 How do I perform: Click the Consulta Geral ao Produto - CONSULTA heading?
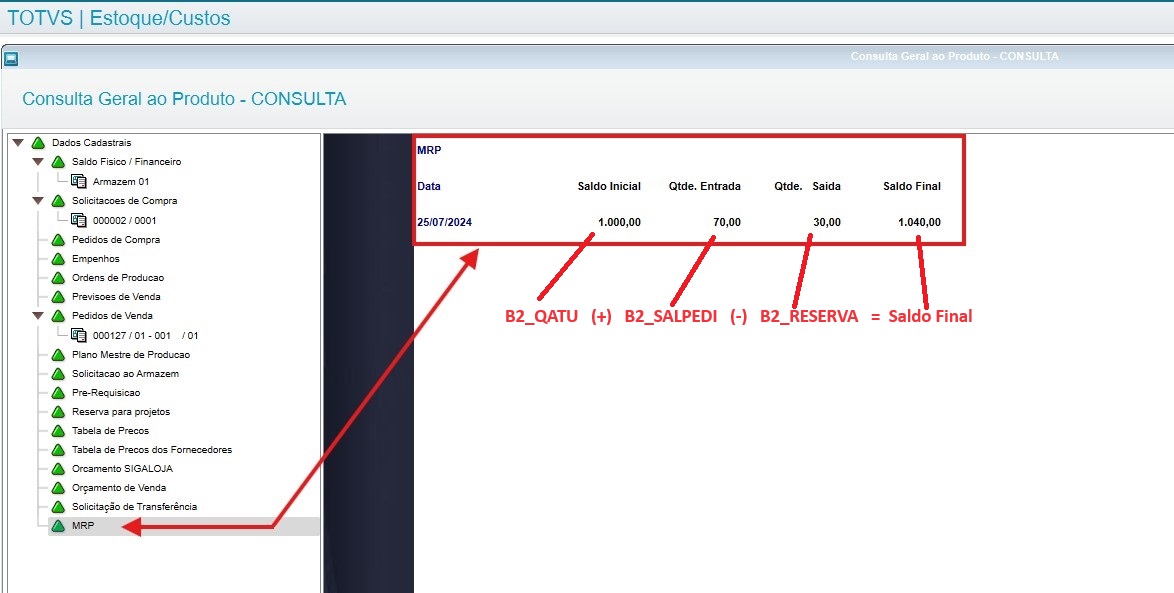(184, 99)
